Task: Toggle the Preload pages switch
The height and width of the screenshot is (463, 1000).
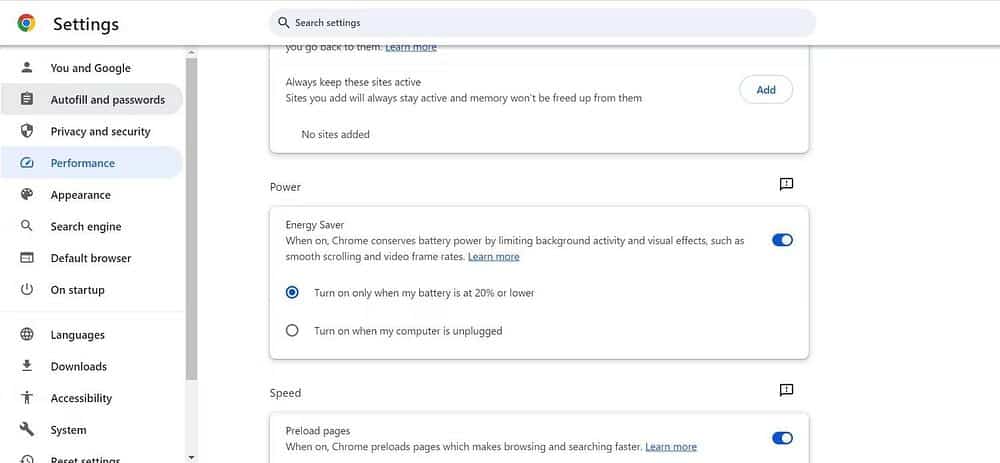Action: tap(782, 438)
